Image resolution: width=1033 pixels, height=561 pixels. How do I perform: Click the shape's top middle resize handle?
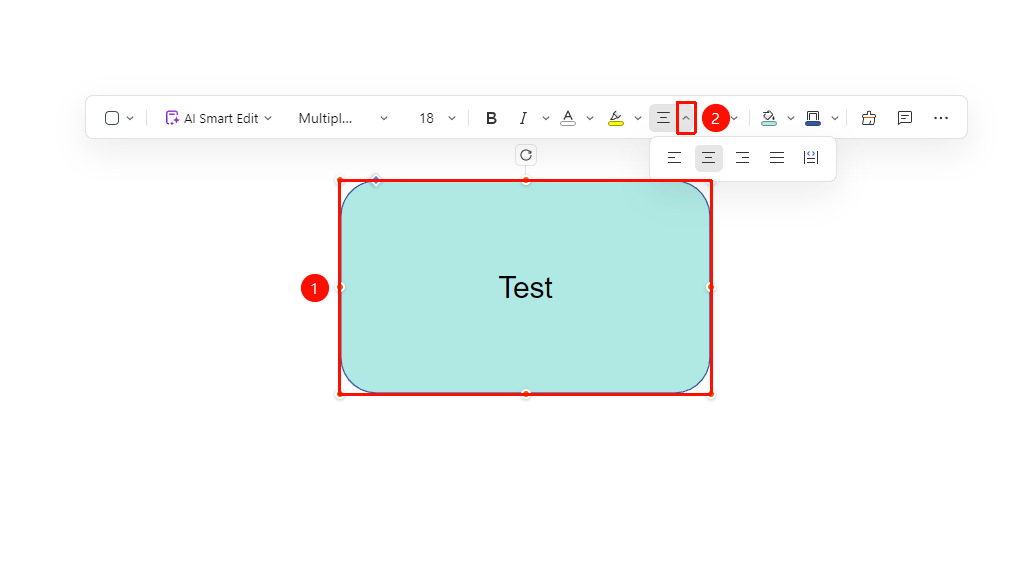pyautogui.click(x=526, y=180)
